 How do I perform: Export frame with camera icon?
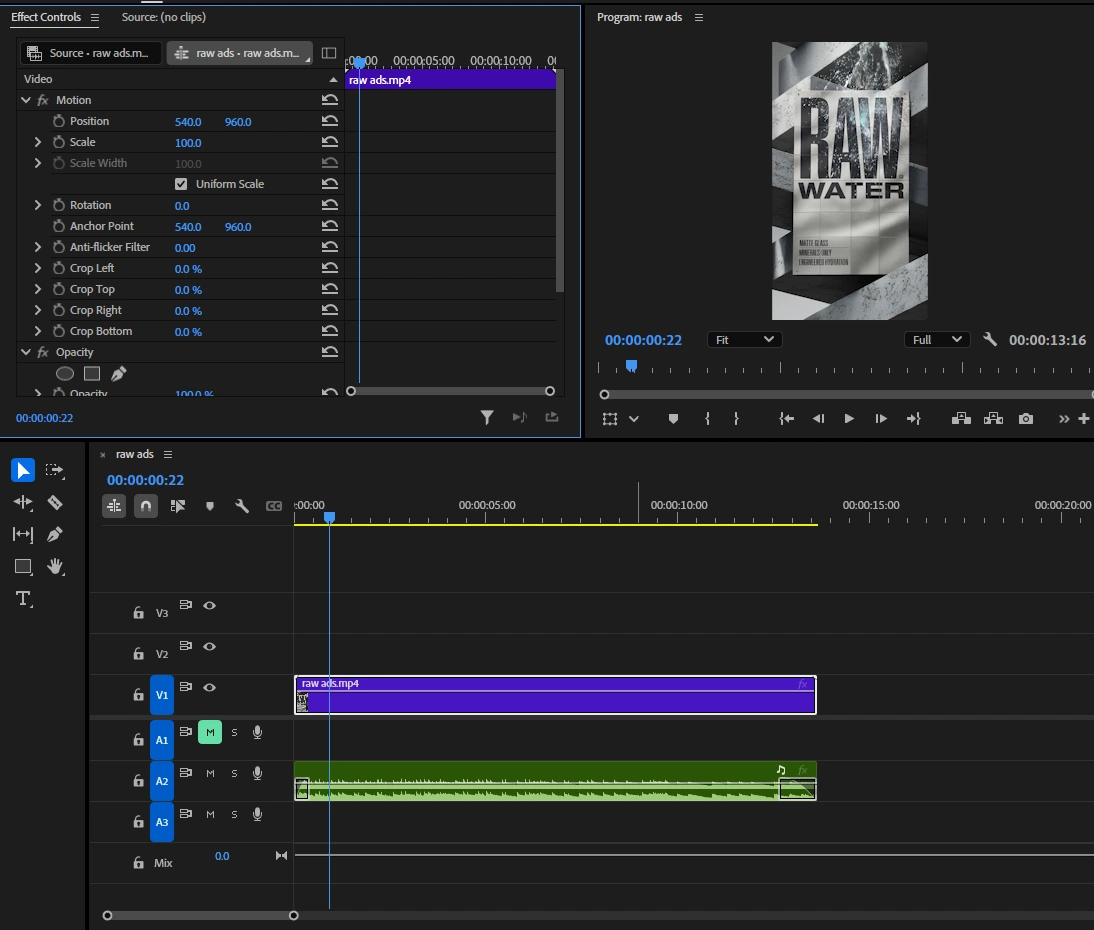1026,419
